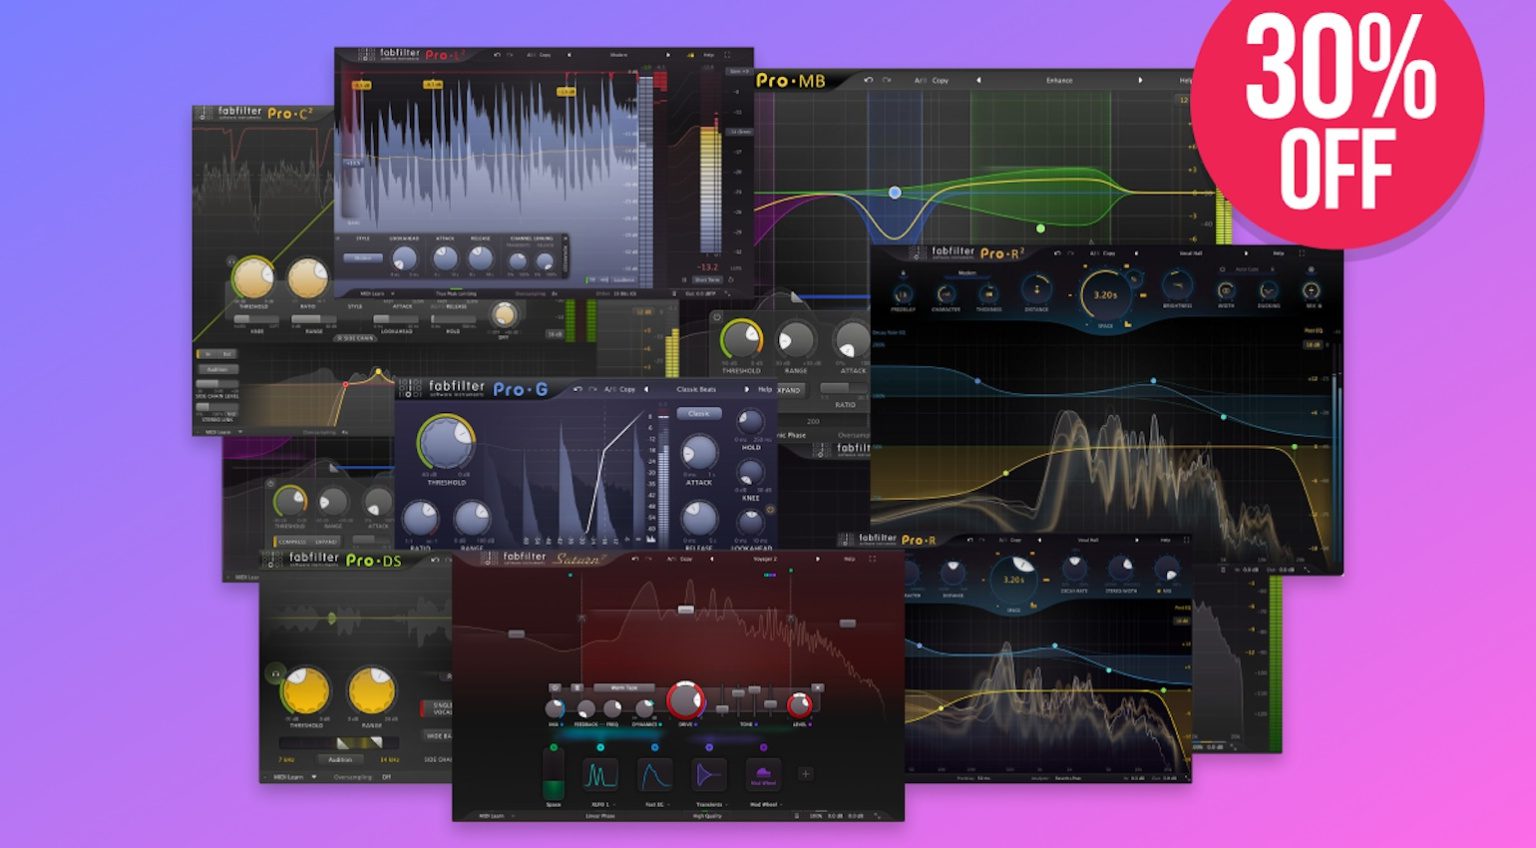1536x848 pixels.
Task: Click the Pro-MB blue band handle
Action: tap(895, 192)
